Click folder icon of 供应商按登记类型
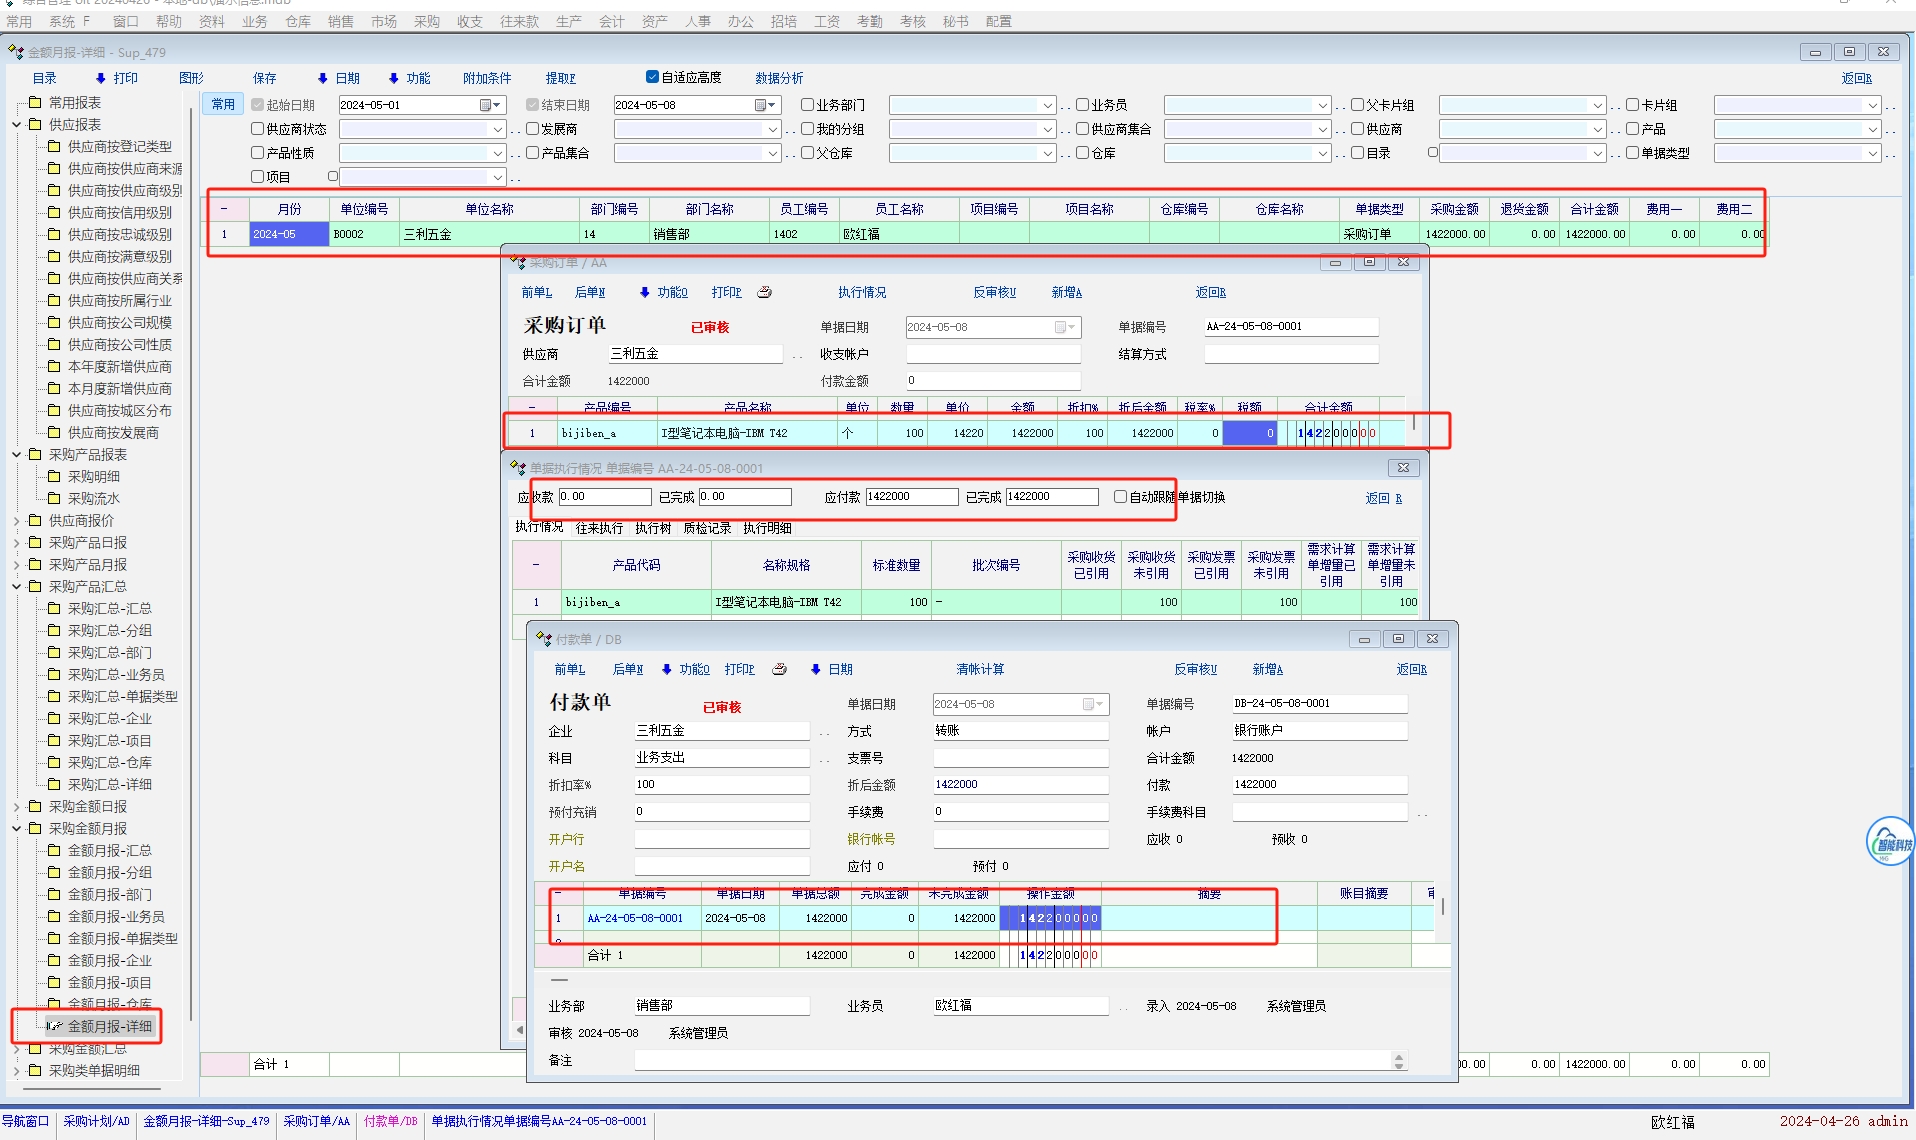The width and height of the screenshot is (1916, 1140). tap(55, 146)
